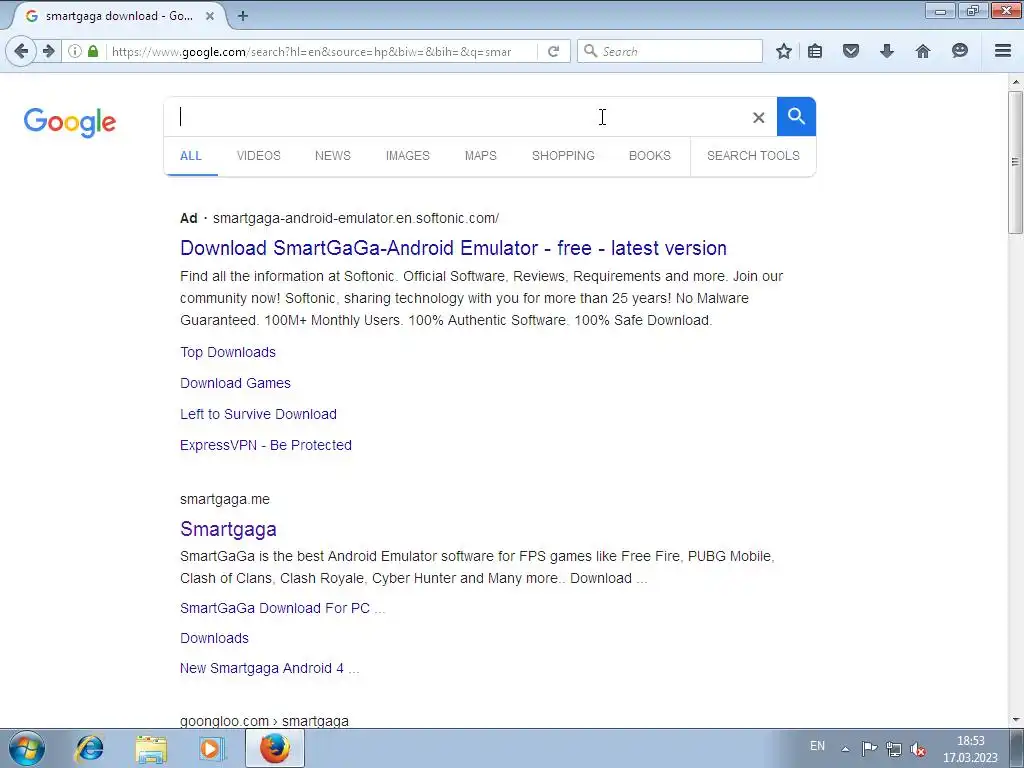Open Left to Survive Download link

click(x=259, y=414)
